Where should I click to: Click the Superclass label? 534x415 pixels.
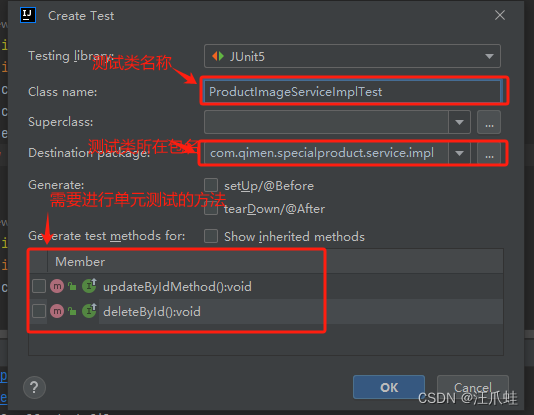61,122
